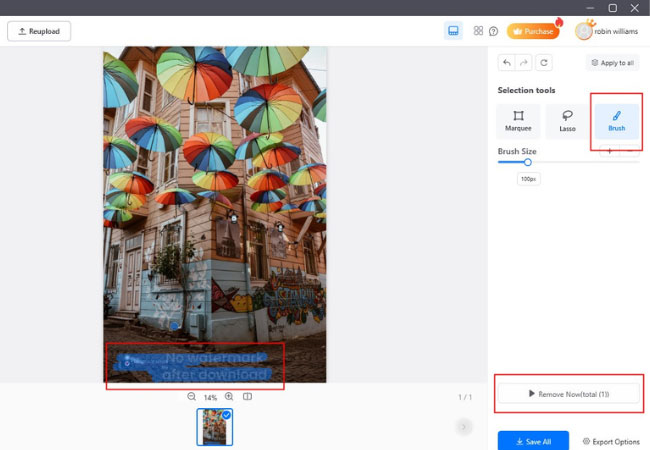The height and width of the screenshot is (450, 650).
Task: Click on the Brush Size slider handle
Action: click(x=528, y=162)
